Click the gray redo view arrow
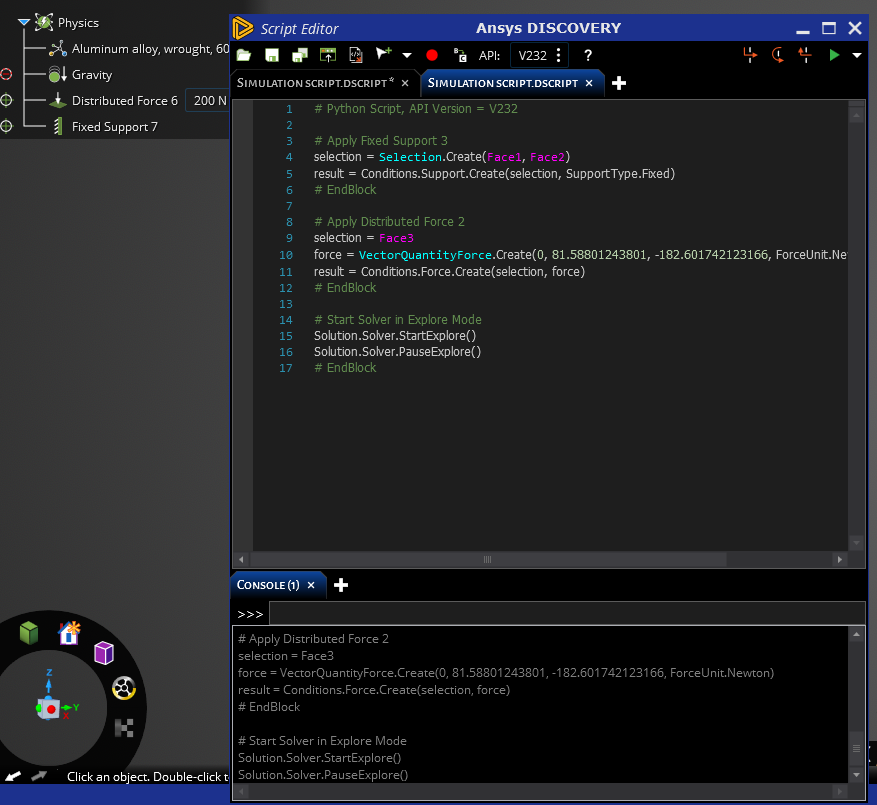This screenshot has width=877, height=805. click(39, 776)
